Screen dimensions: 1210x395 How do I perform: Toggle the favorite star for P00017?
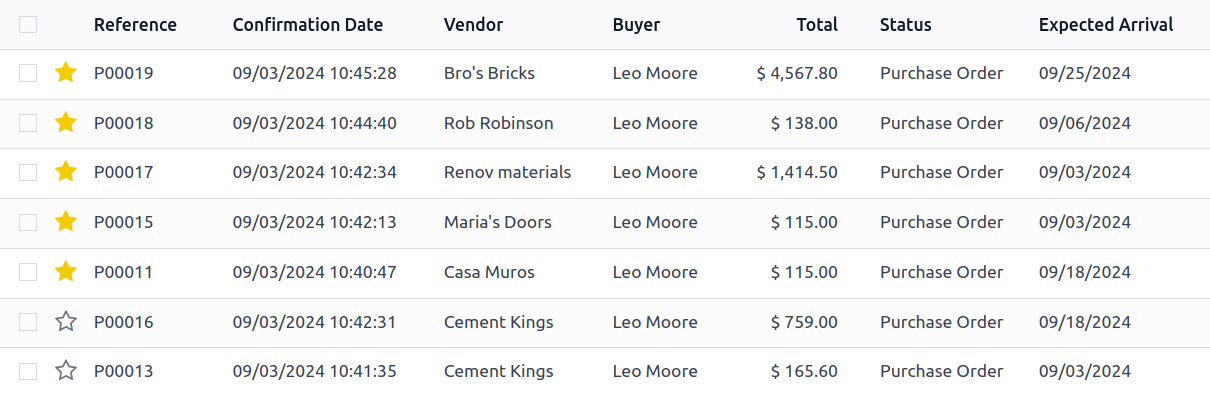(66, 172)
